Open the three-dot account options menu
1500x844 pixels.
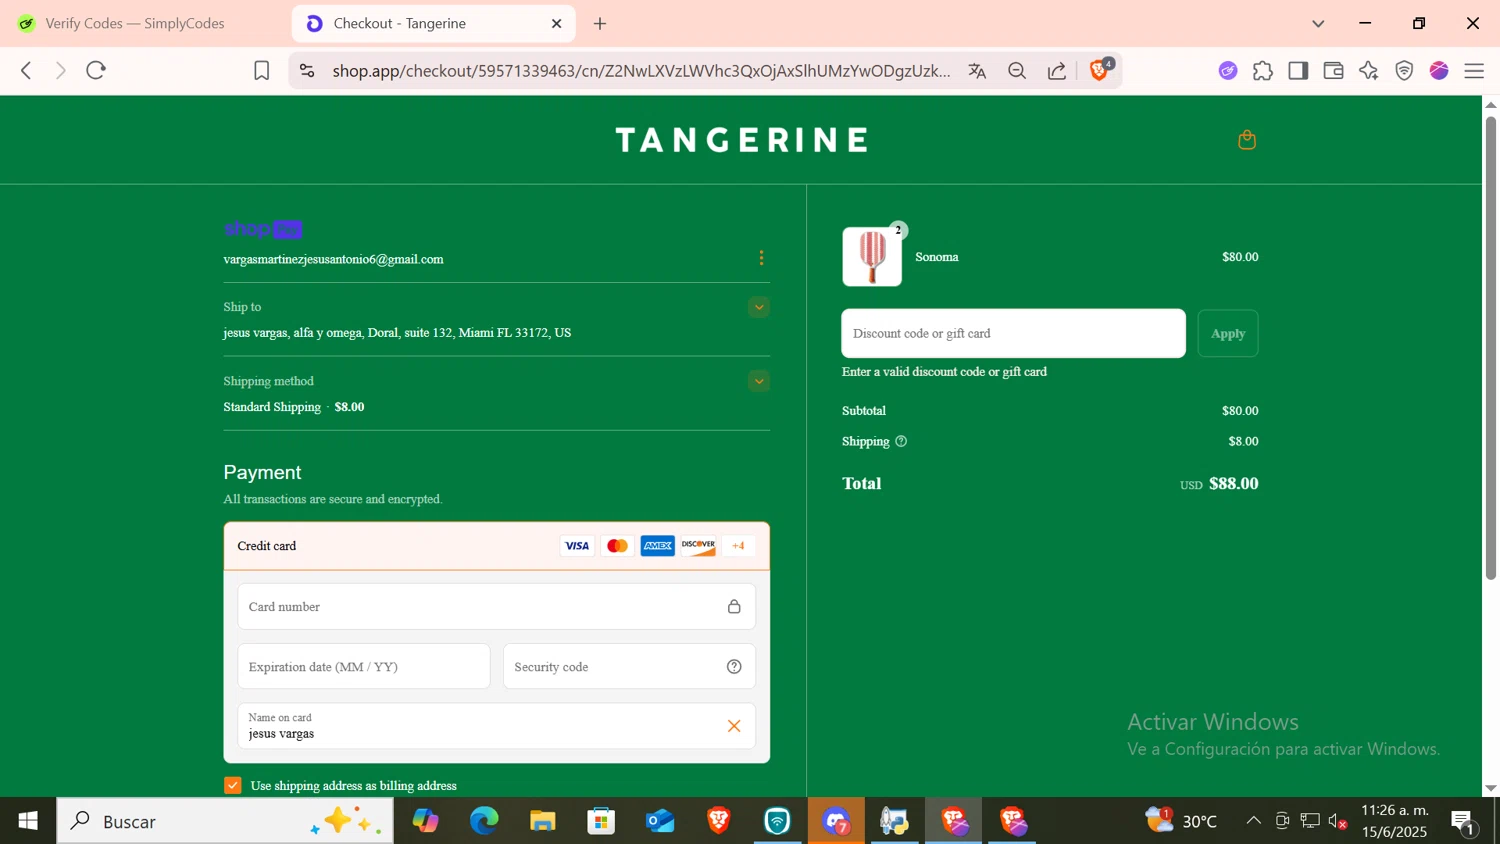point(761,258)
